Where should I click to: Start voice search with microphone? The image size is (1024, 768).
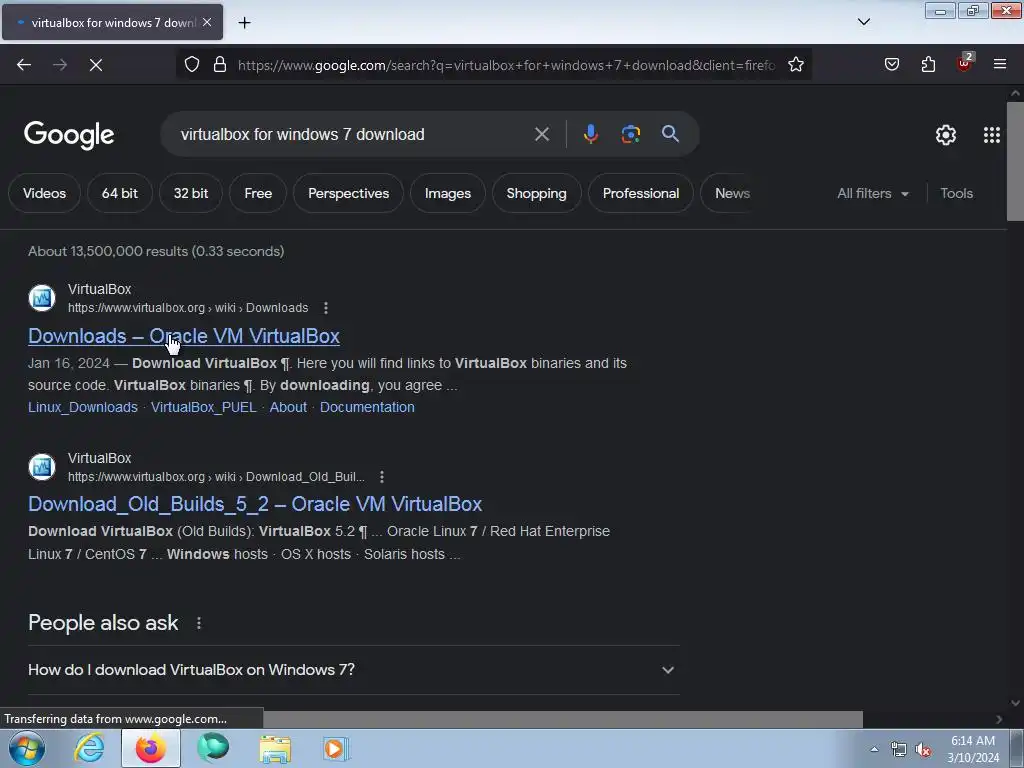[x=590, y=134]
